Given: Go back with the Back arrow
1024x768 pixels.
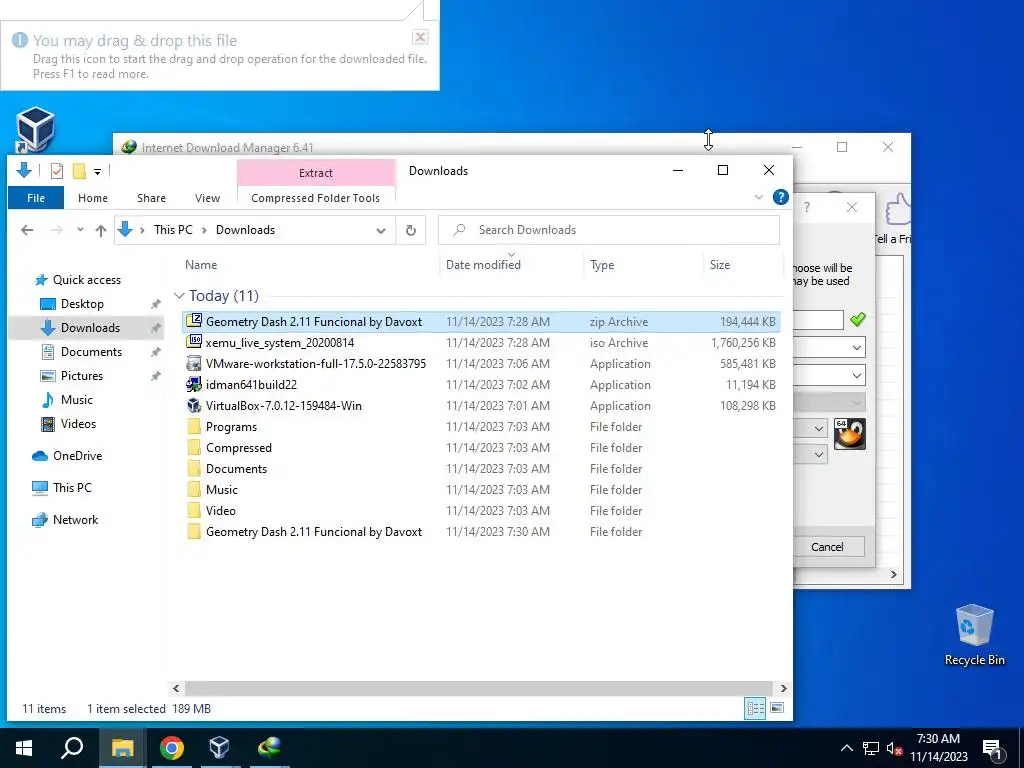Looking at the screenshot, I should 27,230.
